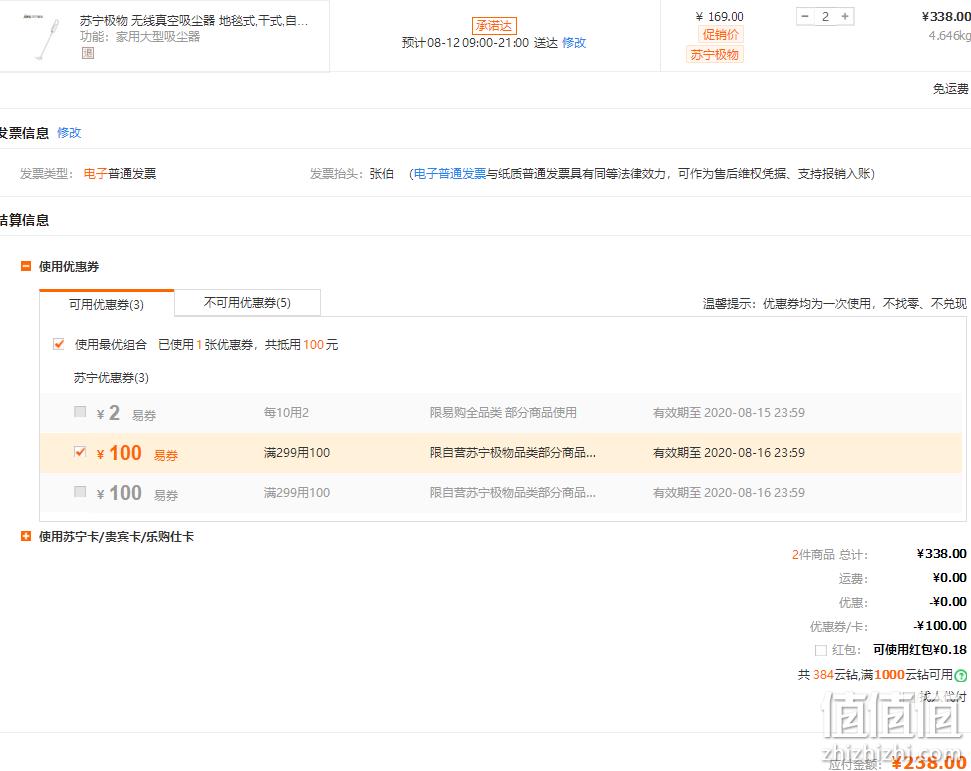Click the 2件商品 总计 amount ¥338.00
Viewport: 971px width, 771px height.
tap(941, 554)
